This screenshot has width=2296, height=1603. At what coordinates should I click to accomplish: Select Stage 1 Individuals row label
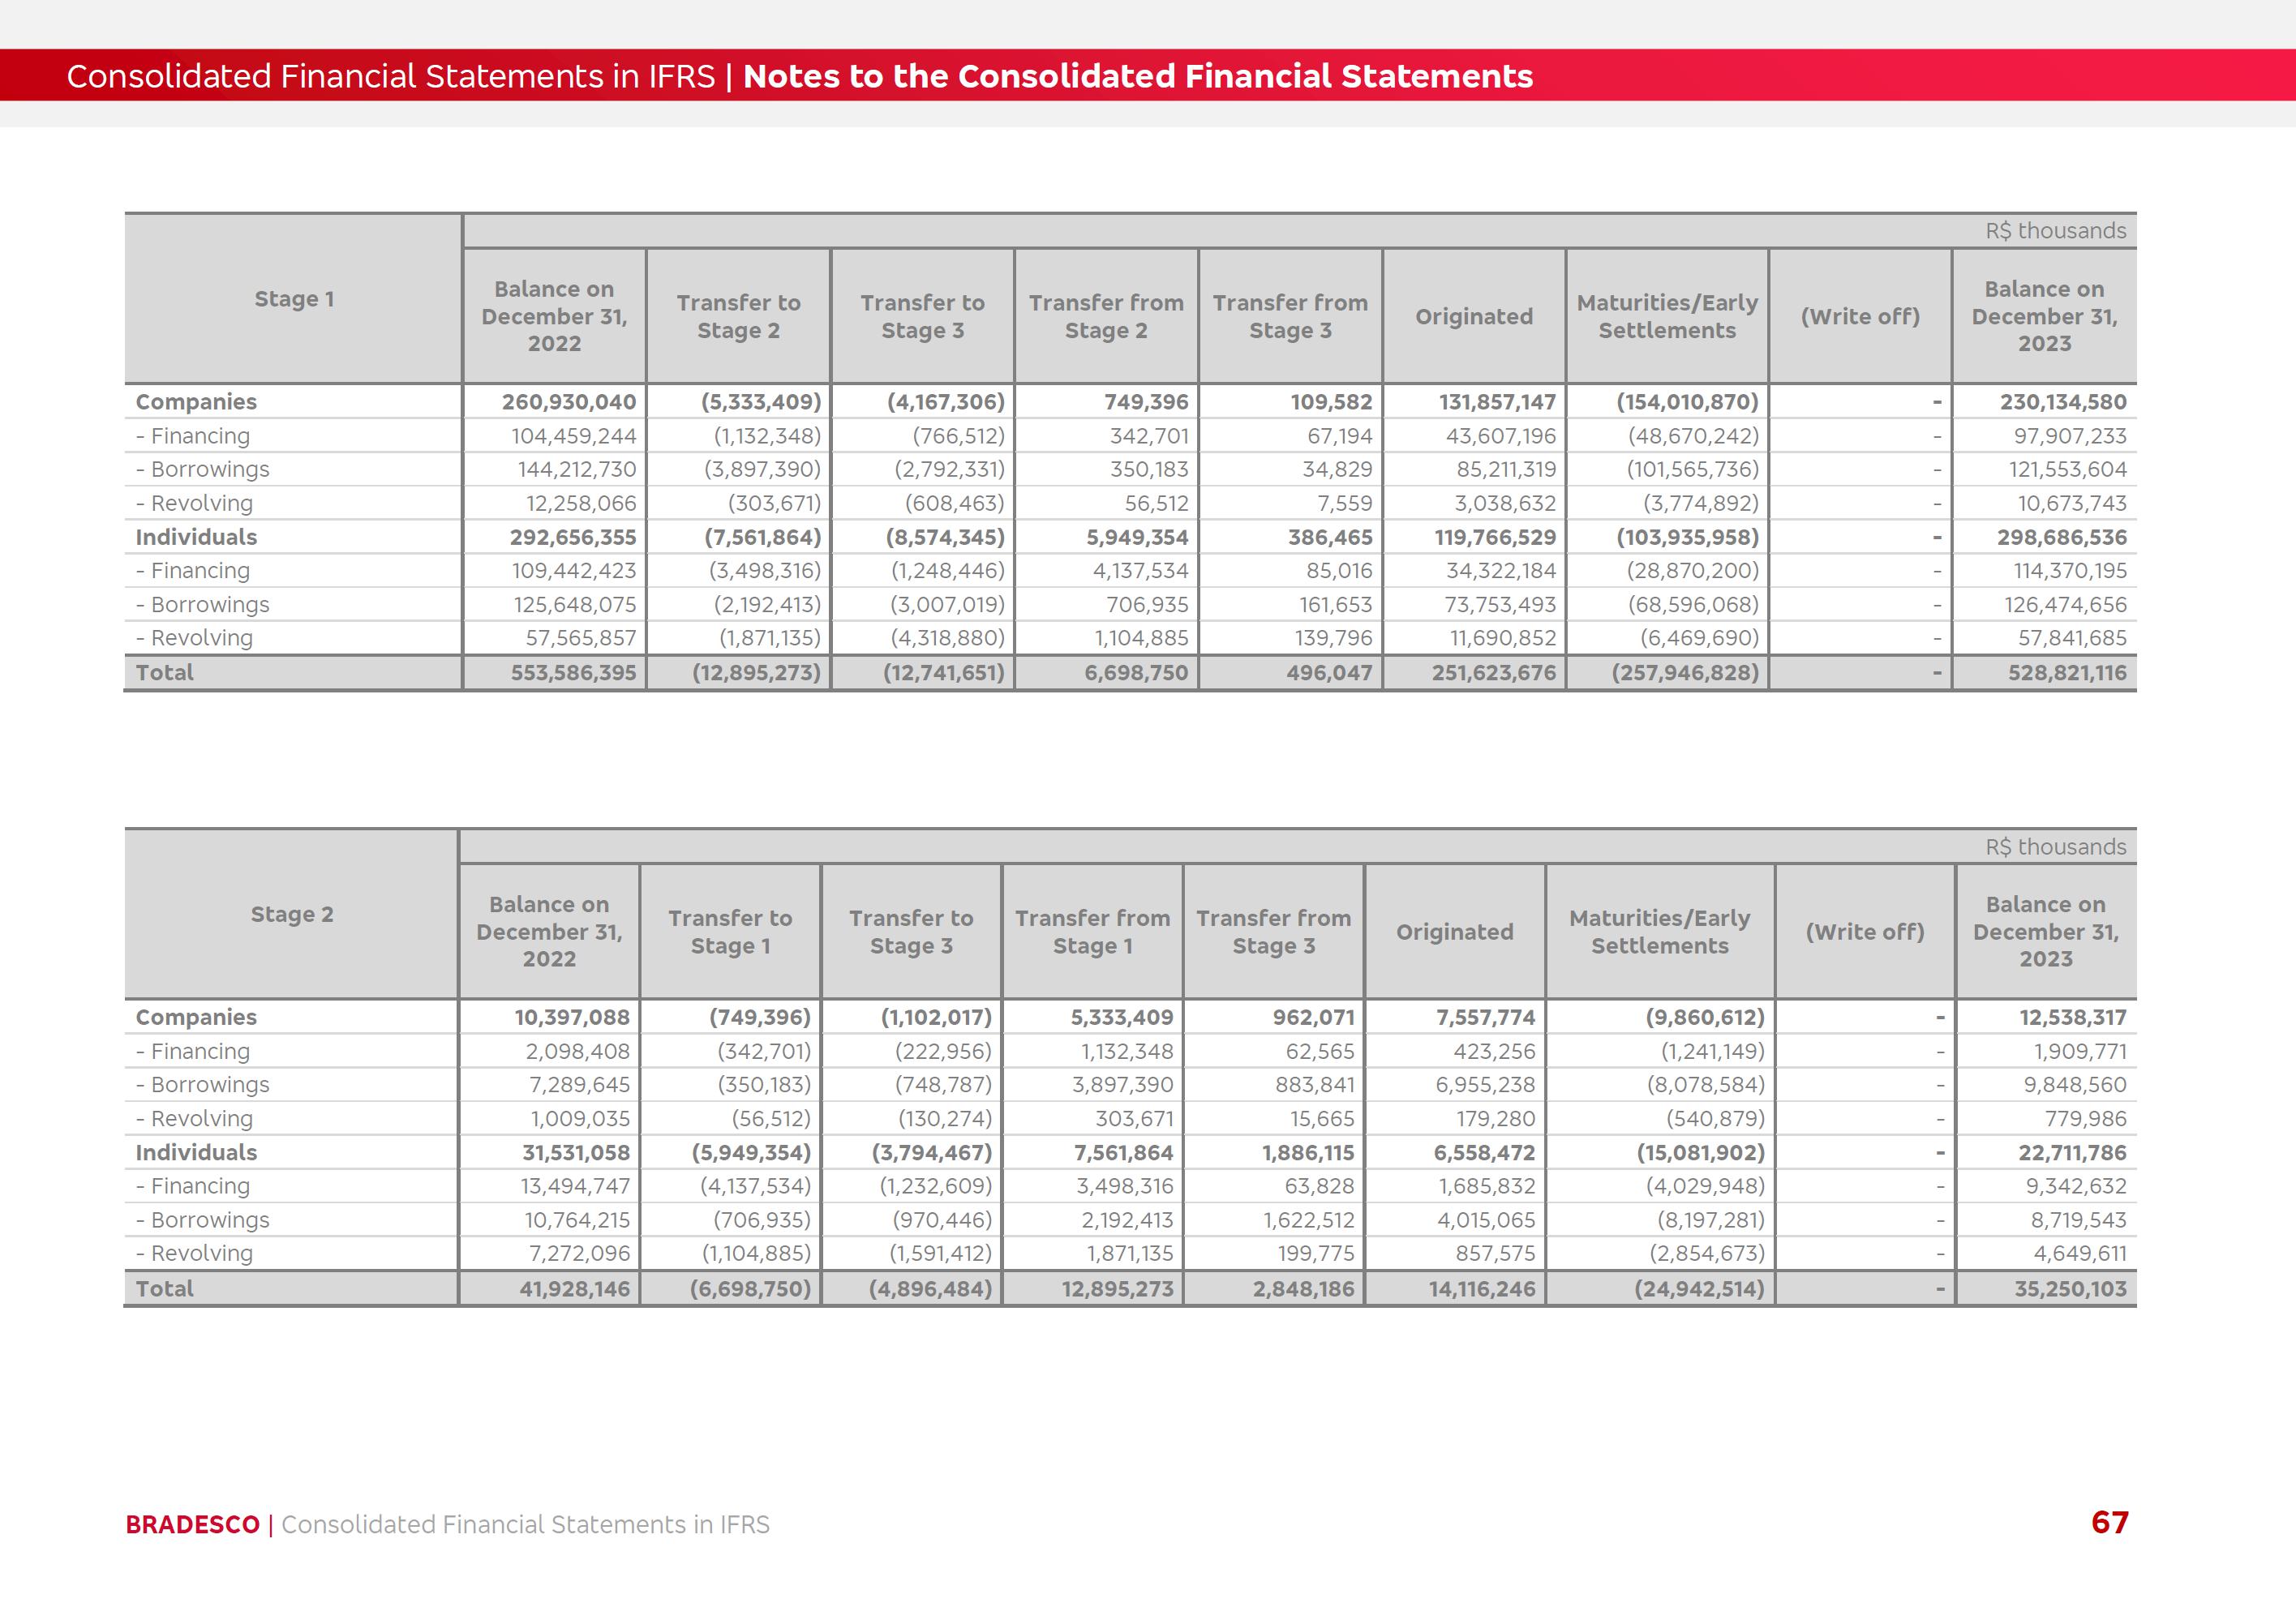tap(196, 537)
